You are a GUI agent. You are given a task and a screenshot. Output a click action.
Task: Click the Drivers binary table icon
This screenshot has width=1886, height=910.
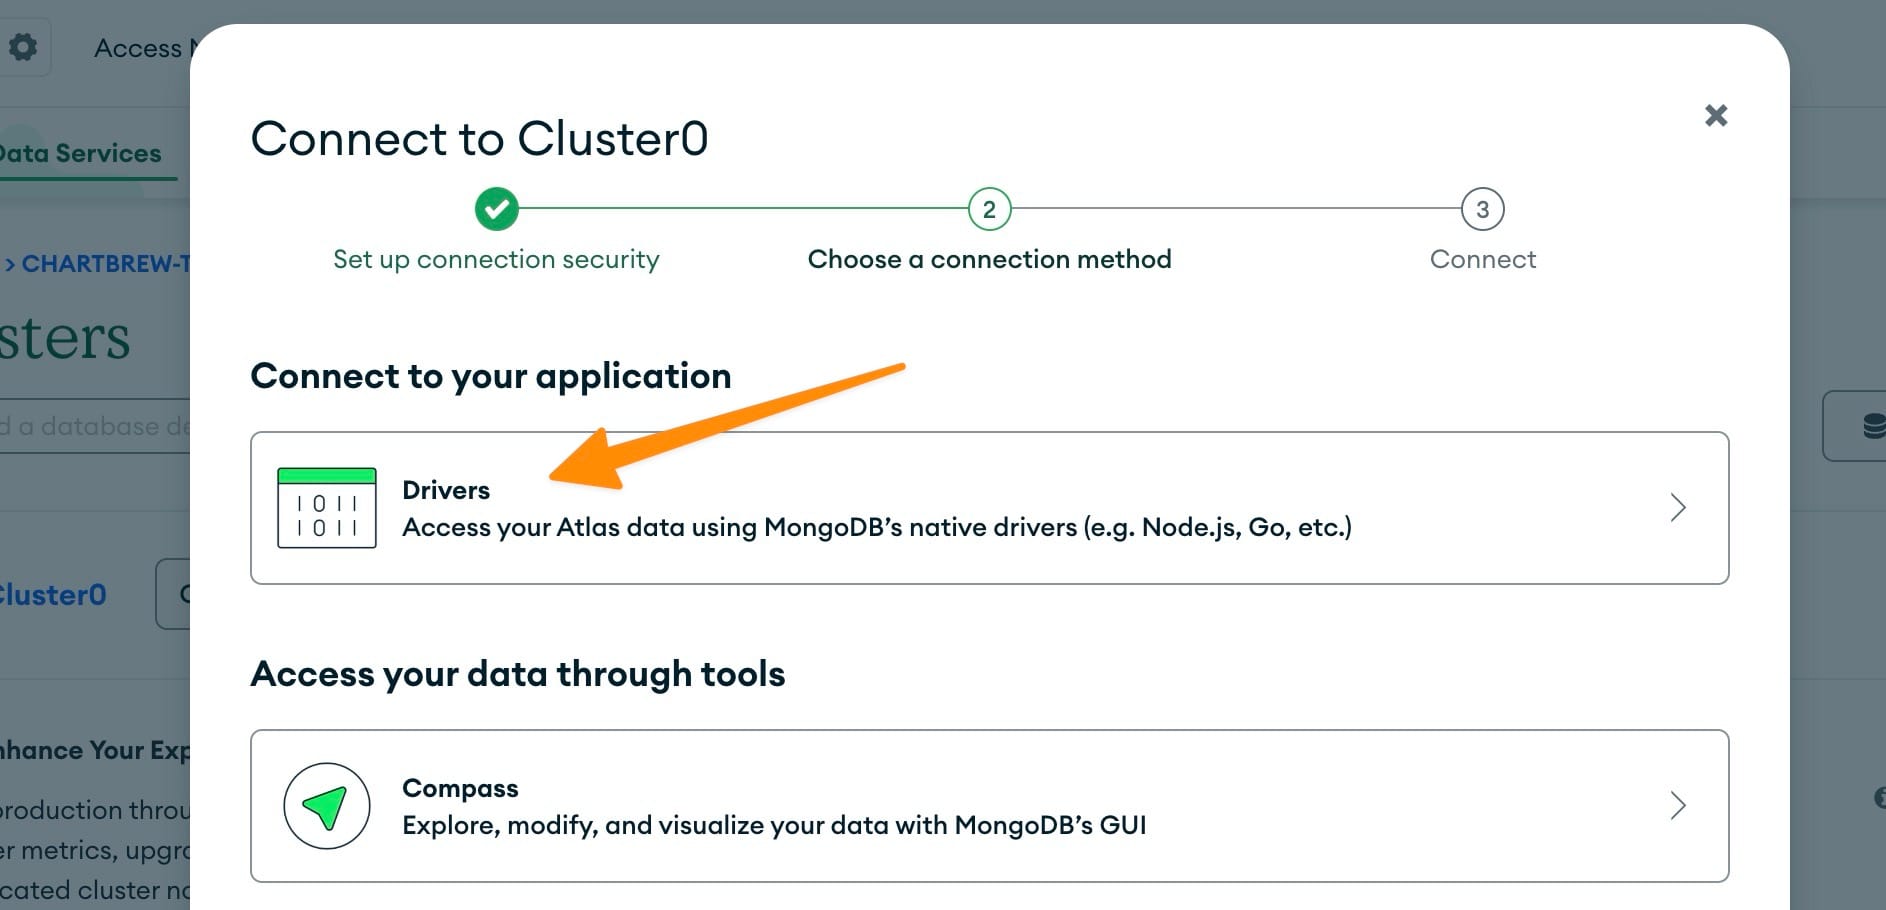click(x=326, y=507)
